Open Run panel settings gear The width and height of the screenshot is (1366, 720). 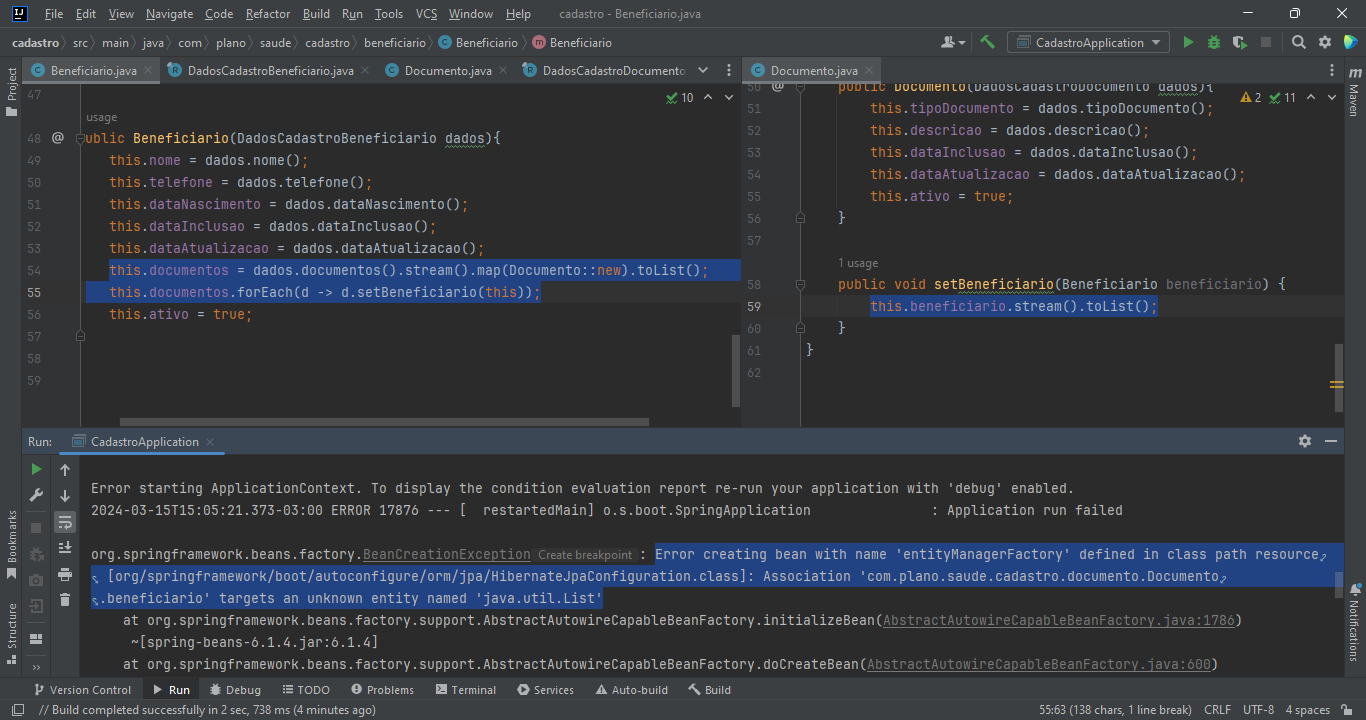click(x=1305, y=441)
